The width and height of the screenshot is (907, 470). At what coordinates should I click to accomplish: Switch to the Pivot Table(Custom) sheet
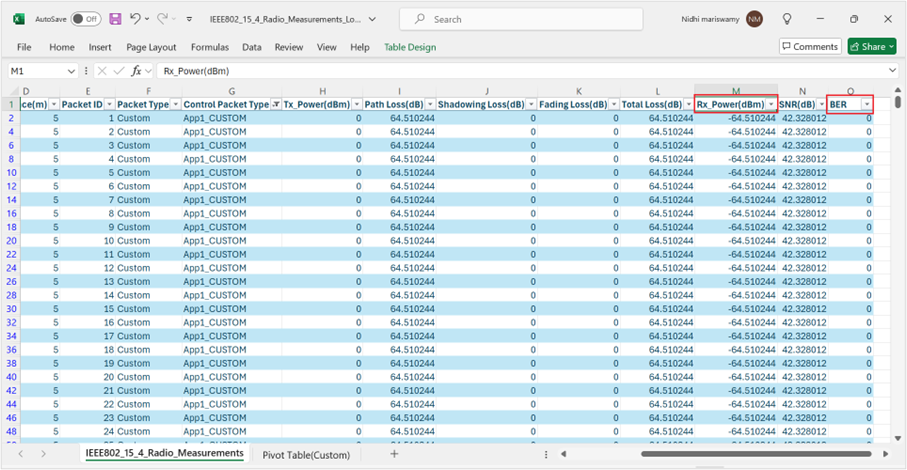[x=307, y=454]
